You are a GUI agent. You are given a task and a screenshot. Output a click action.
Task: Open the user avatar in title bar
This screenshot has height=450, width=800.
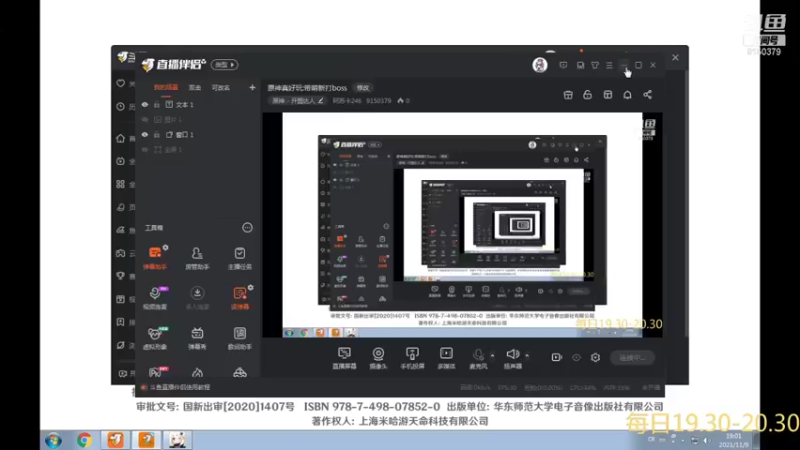(x=540, y=65)
